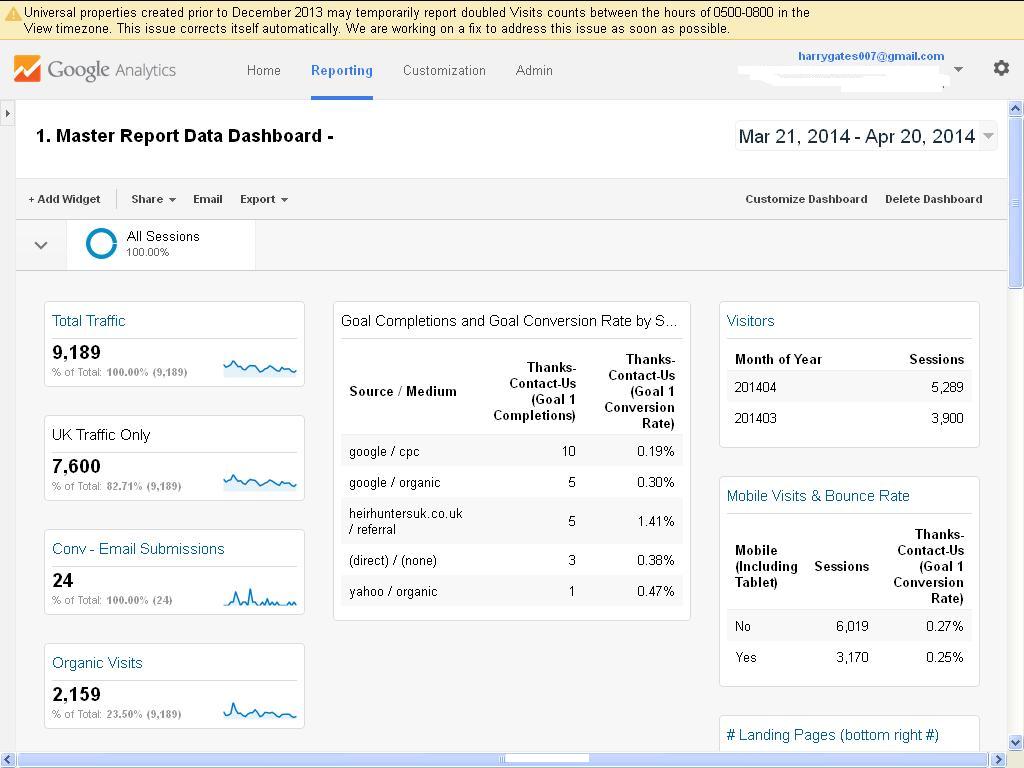Expand the left sidebar arrow
The height and width of the screenshot is (768, 1024).
7,113
